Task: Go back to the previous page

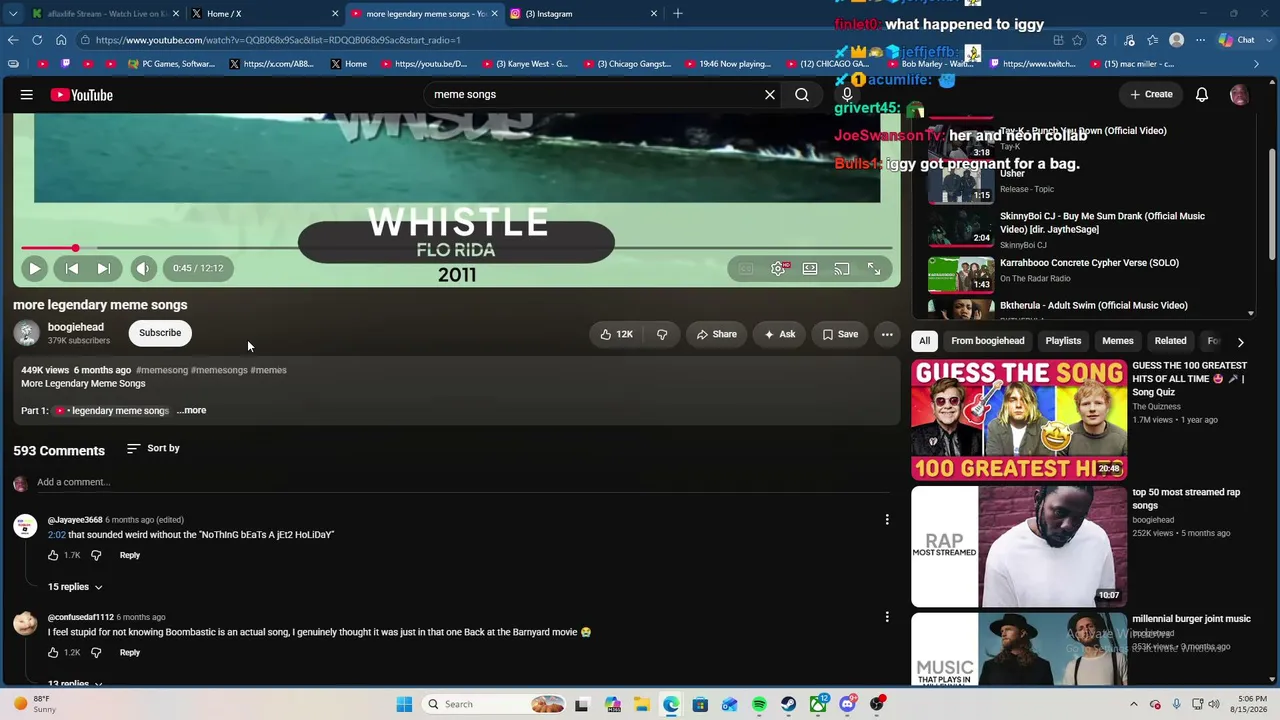Action: coord(12,40)
